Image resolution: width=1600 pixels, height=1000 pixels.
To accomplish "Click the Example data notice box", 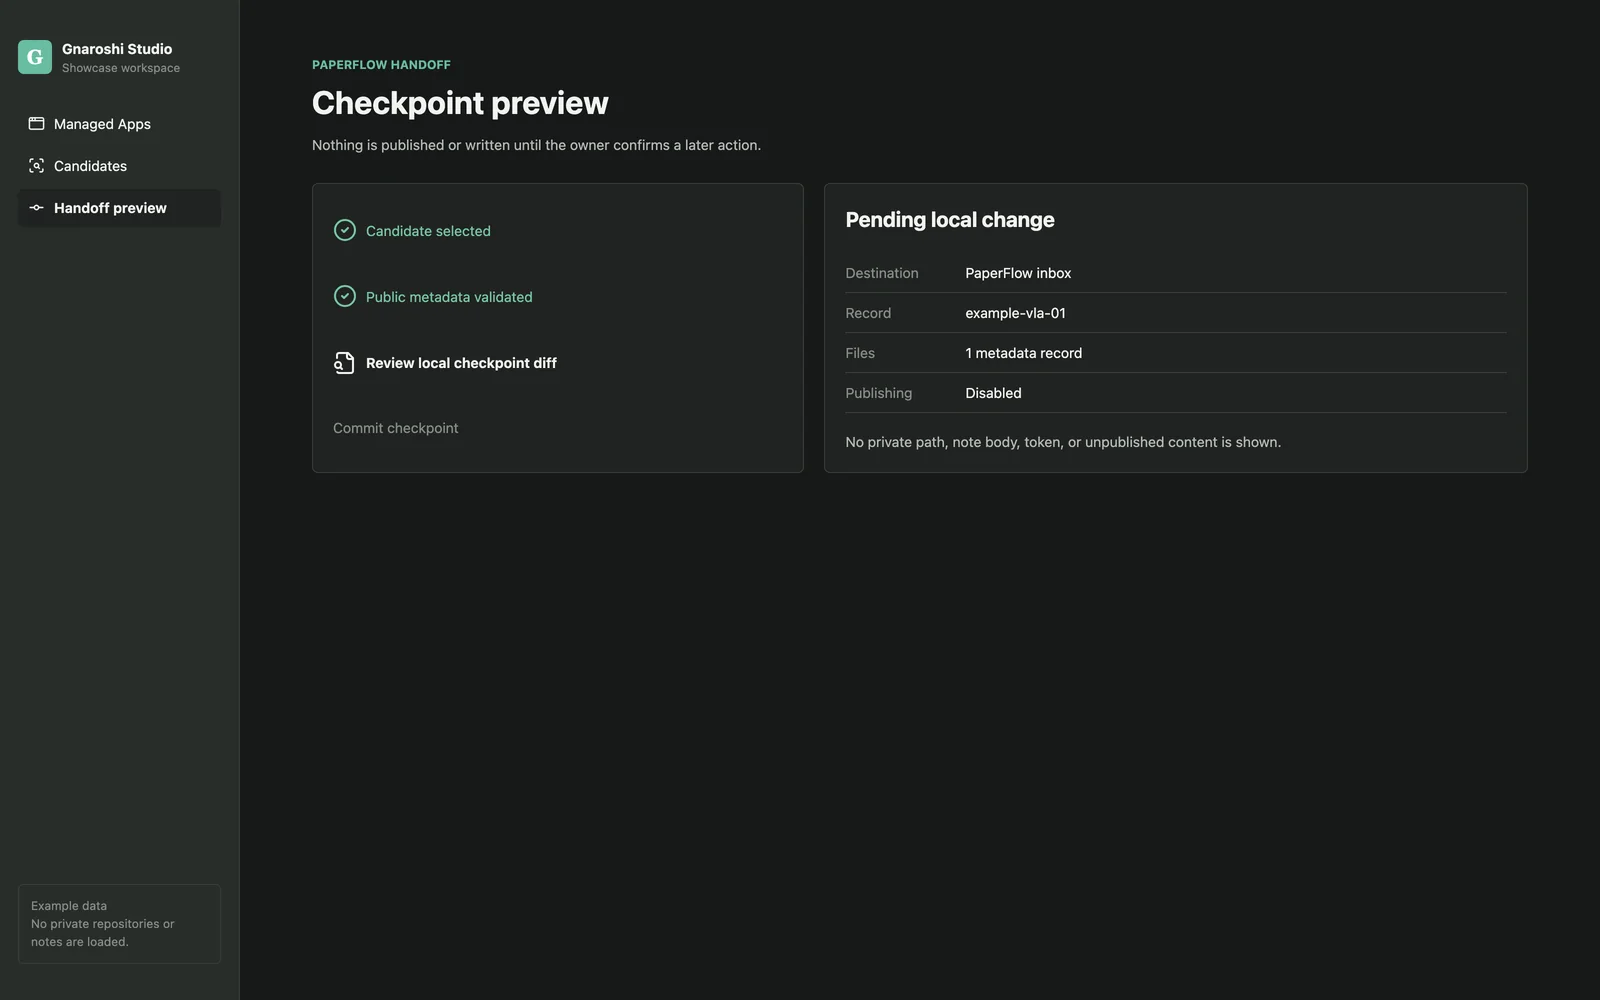I will pos(119,924).
